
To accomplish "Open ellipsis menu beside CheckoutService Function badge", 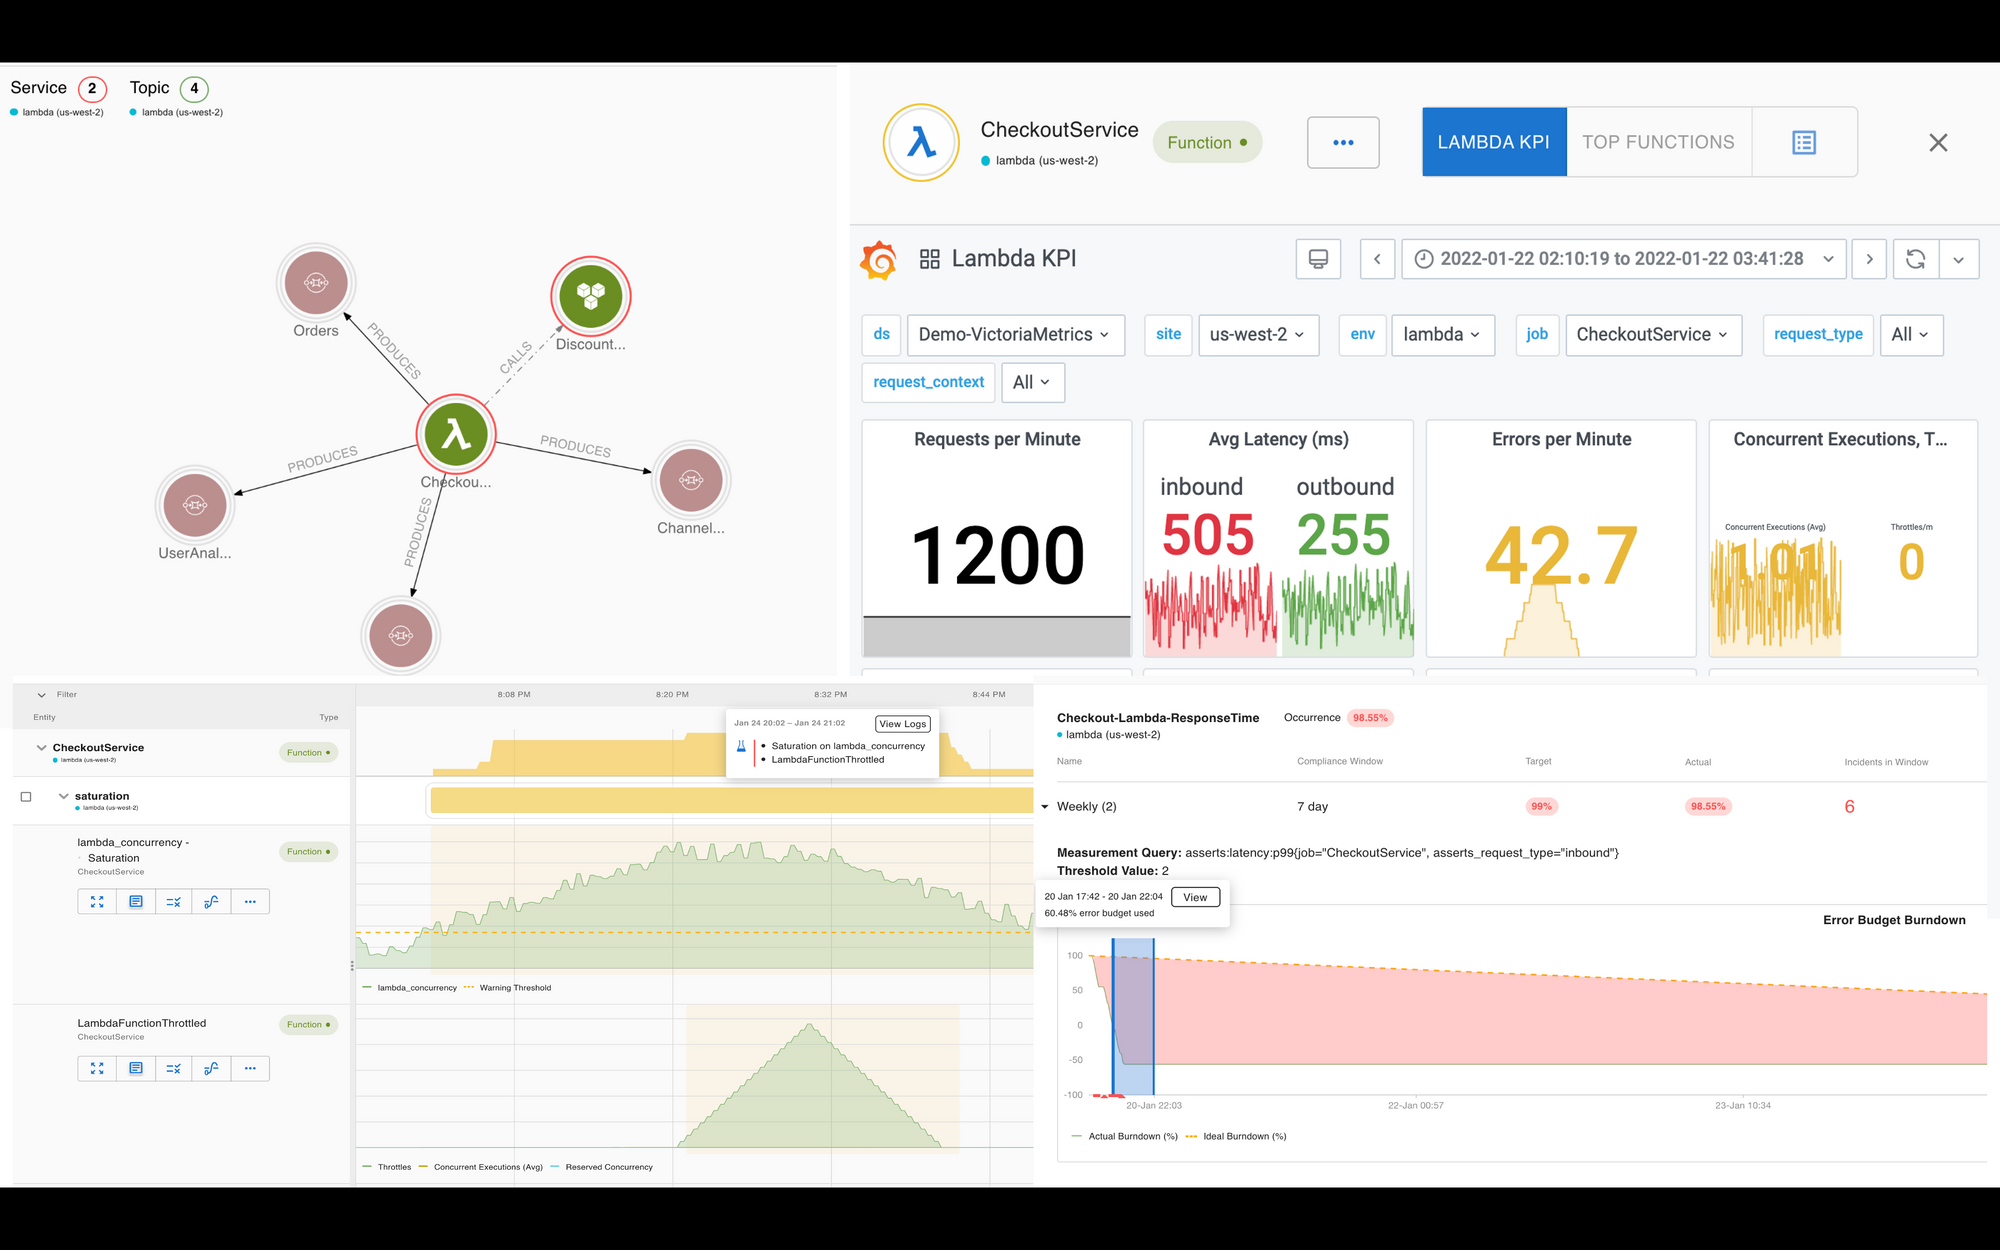I will pos(1343,142).
